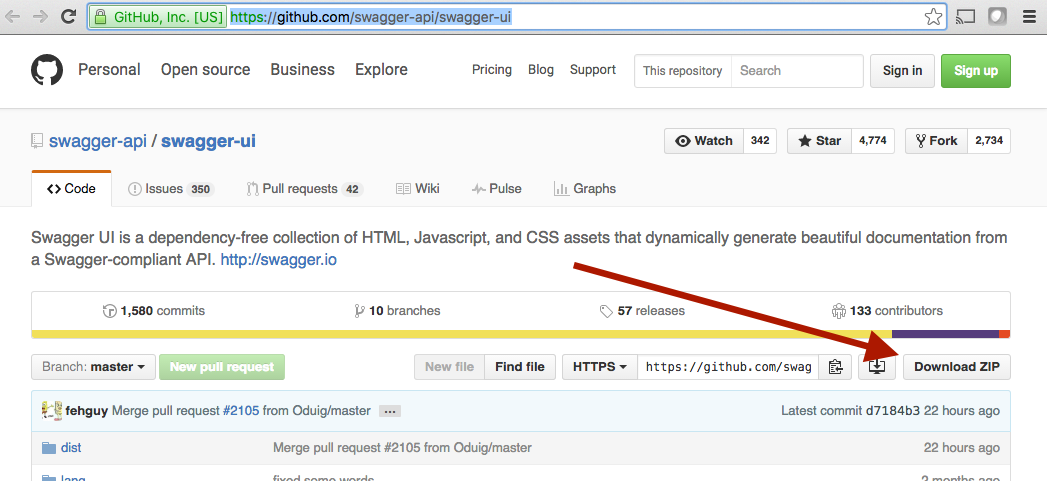
Task: Open the HTTPS protocol dropdown
Action: tap(600, 367)
